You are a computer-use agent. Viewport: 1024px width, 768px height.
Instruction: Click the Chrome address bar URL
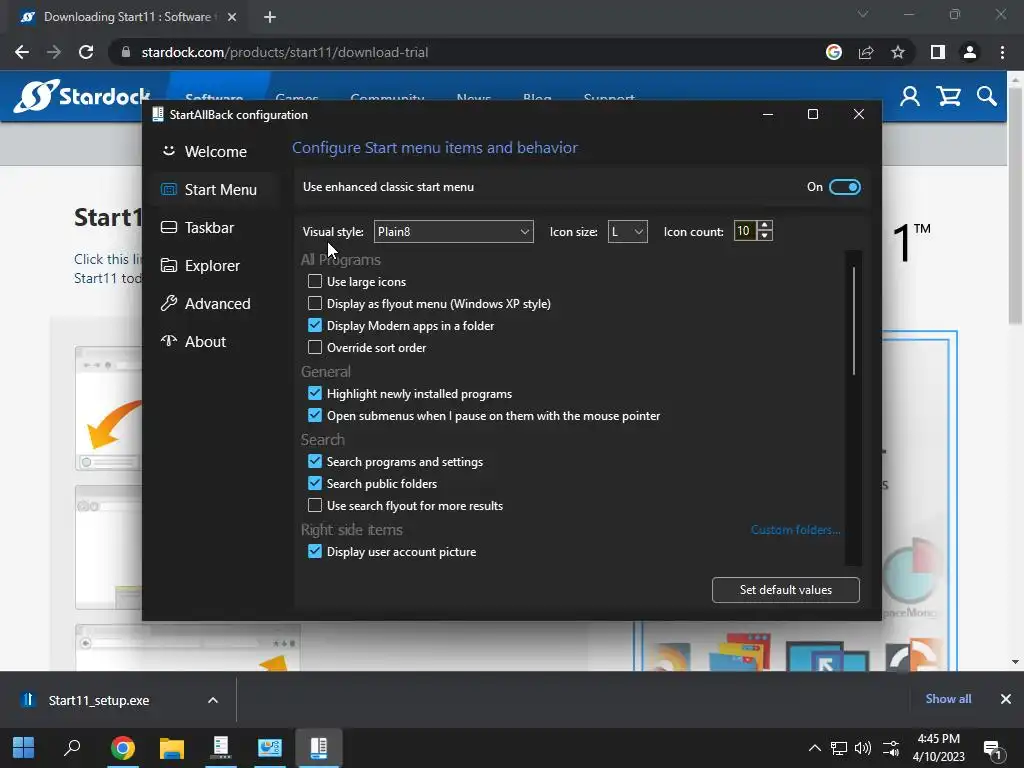coord(285,52)
